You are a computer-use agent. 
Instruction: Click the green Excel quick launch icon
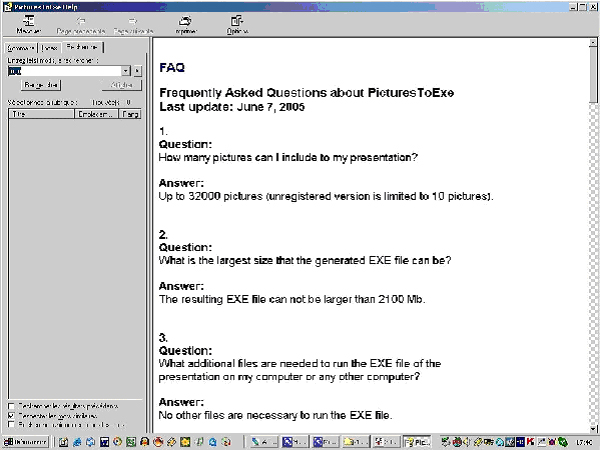(x=131, y=442)
